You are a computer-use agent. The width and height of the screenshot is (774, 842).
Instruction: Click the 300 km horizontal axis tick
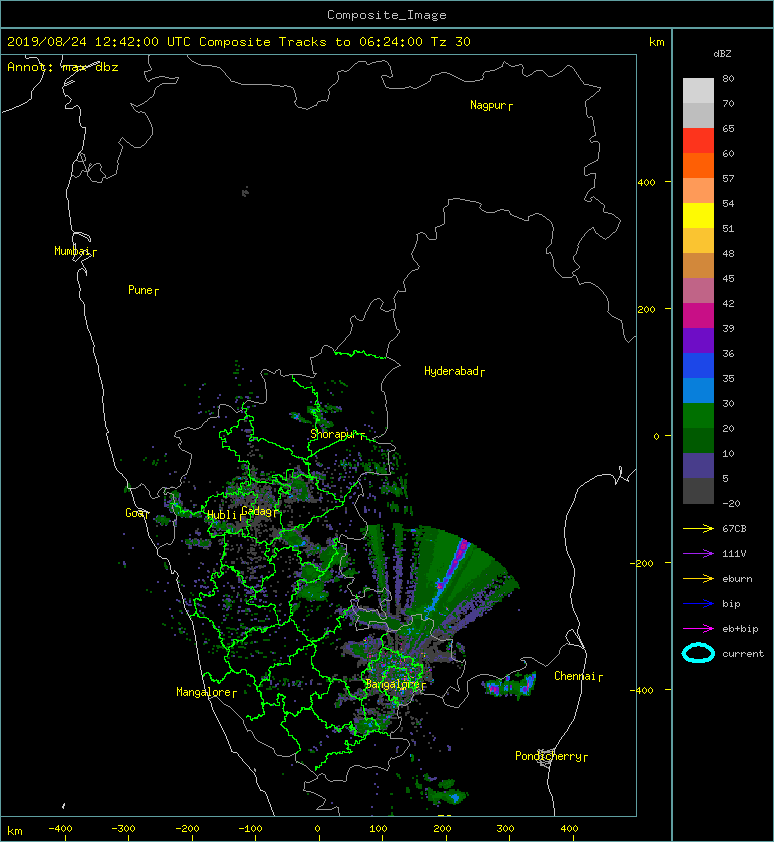(x=505, y=829)
